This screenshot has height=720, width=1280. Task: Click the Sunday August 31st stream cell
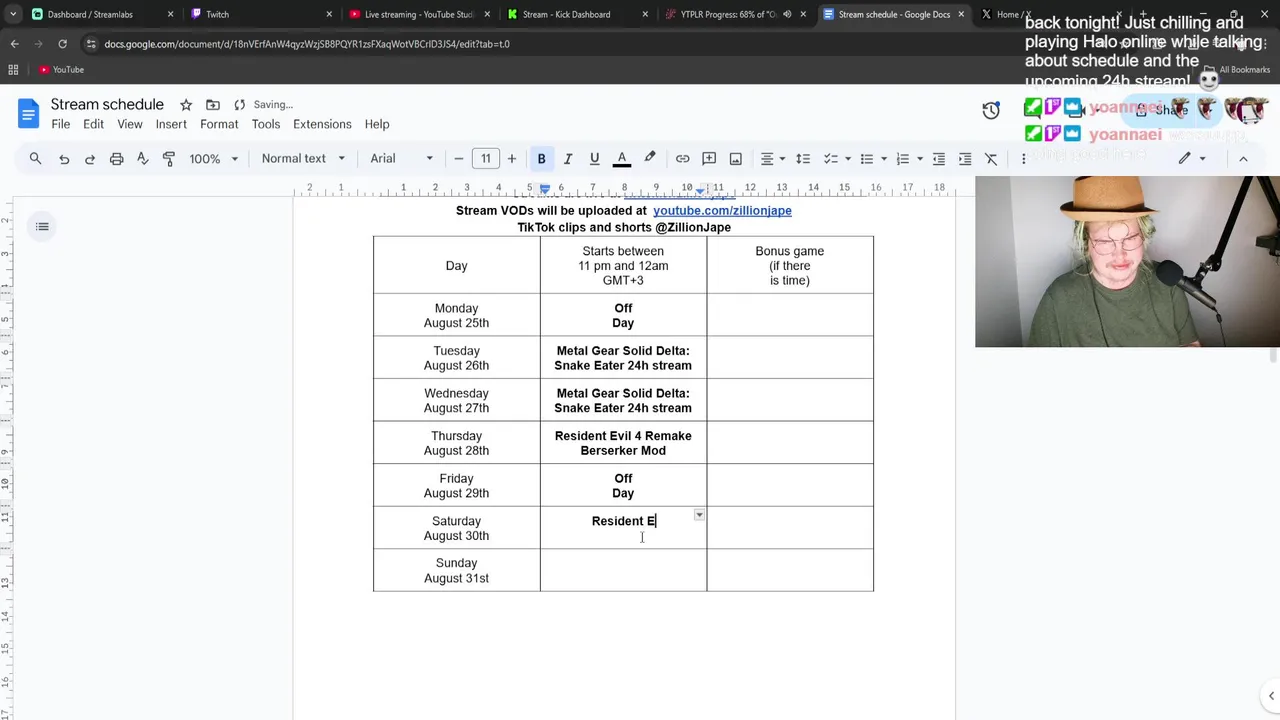click(623, 570)
